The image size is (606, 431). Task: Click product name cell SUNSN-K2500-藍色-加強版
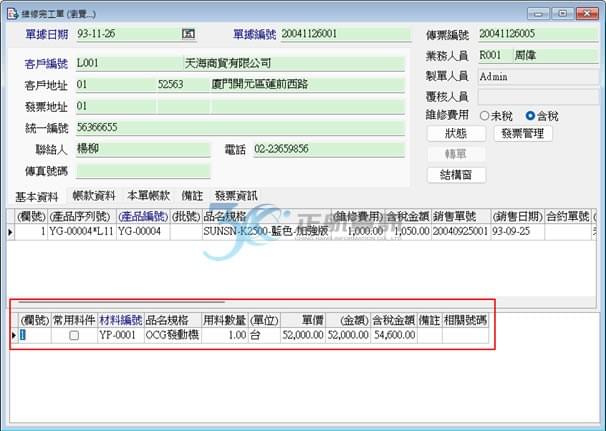tap(267, 232)
